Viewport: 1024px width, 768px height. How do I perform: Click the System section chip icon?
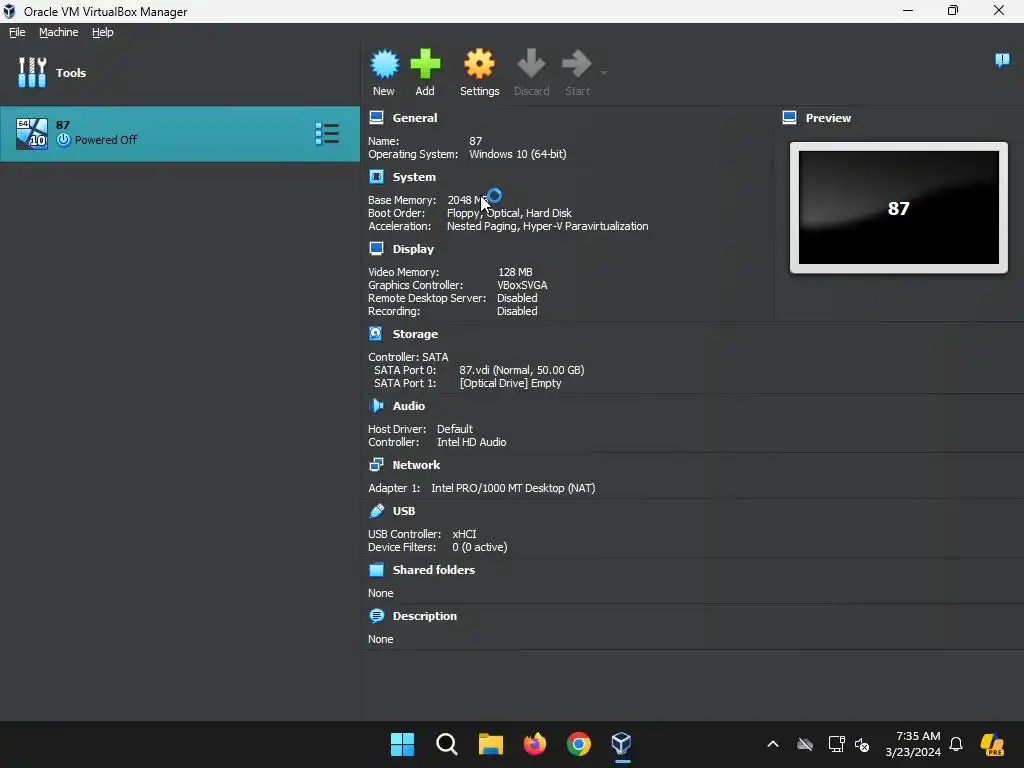(x=376, y=177)
